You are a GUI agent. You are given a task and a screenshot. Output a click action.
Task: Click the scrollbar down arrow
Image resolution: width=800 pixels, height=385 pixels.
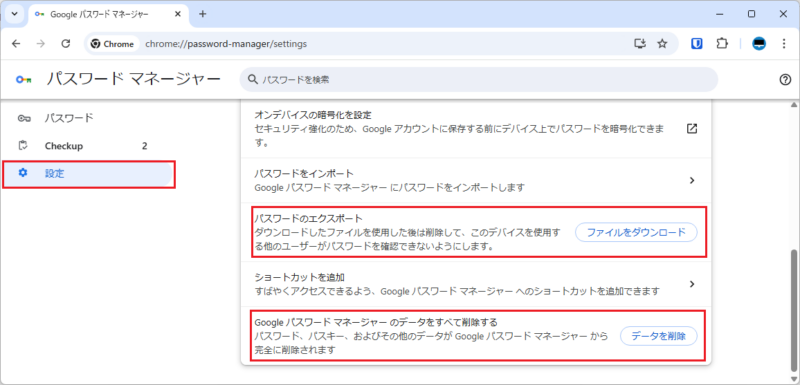793,378
